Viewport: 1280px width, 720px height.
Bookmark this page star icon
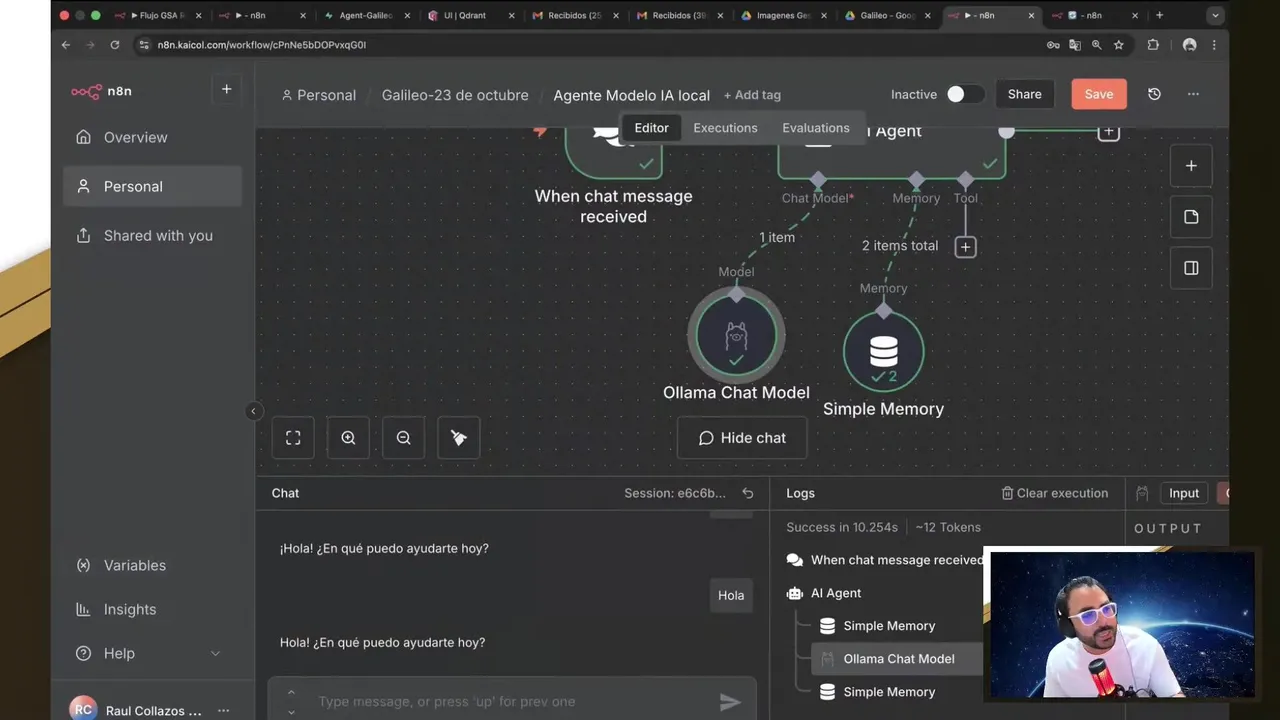click(x=1119, y=45)
